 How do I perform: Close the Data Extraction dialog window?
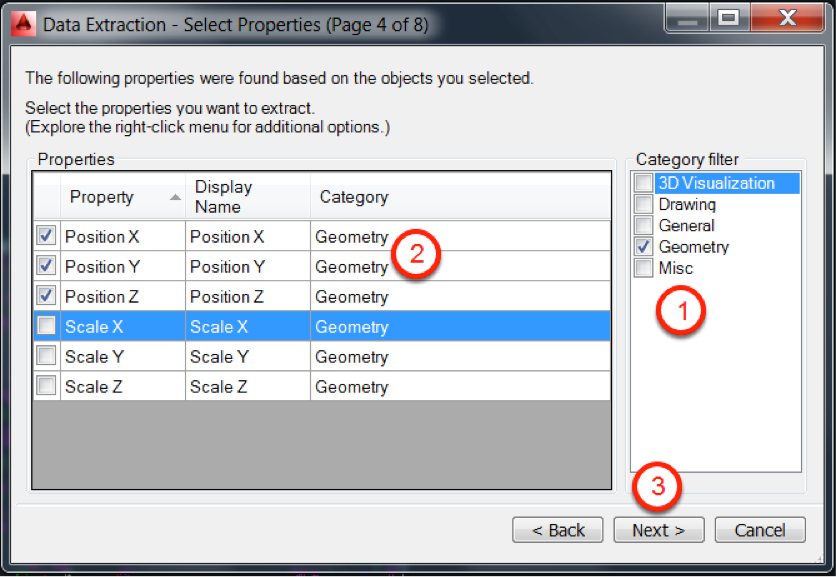[787, 18]
